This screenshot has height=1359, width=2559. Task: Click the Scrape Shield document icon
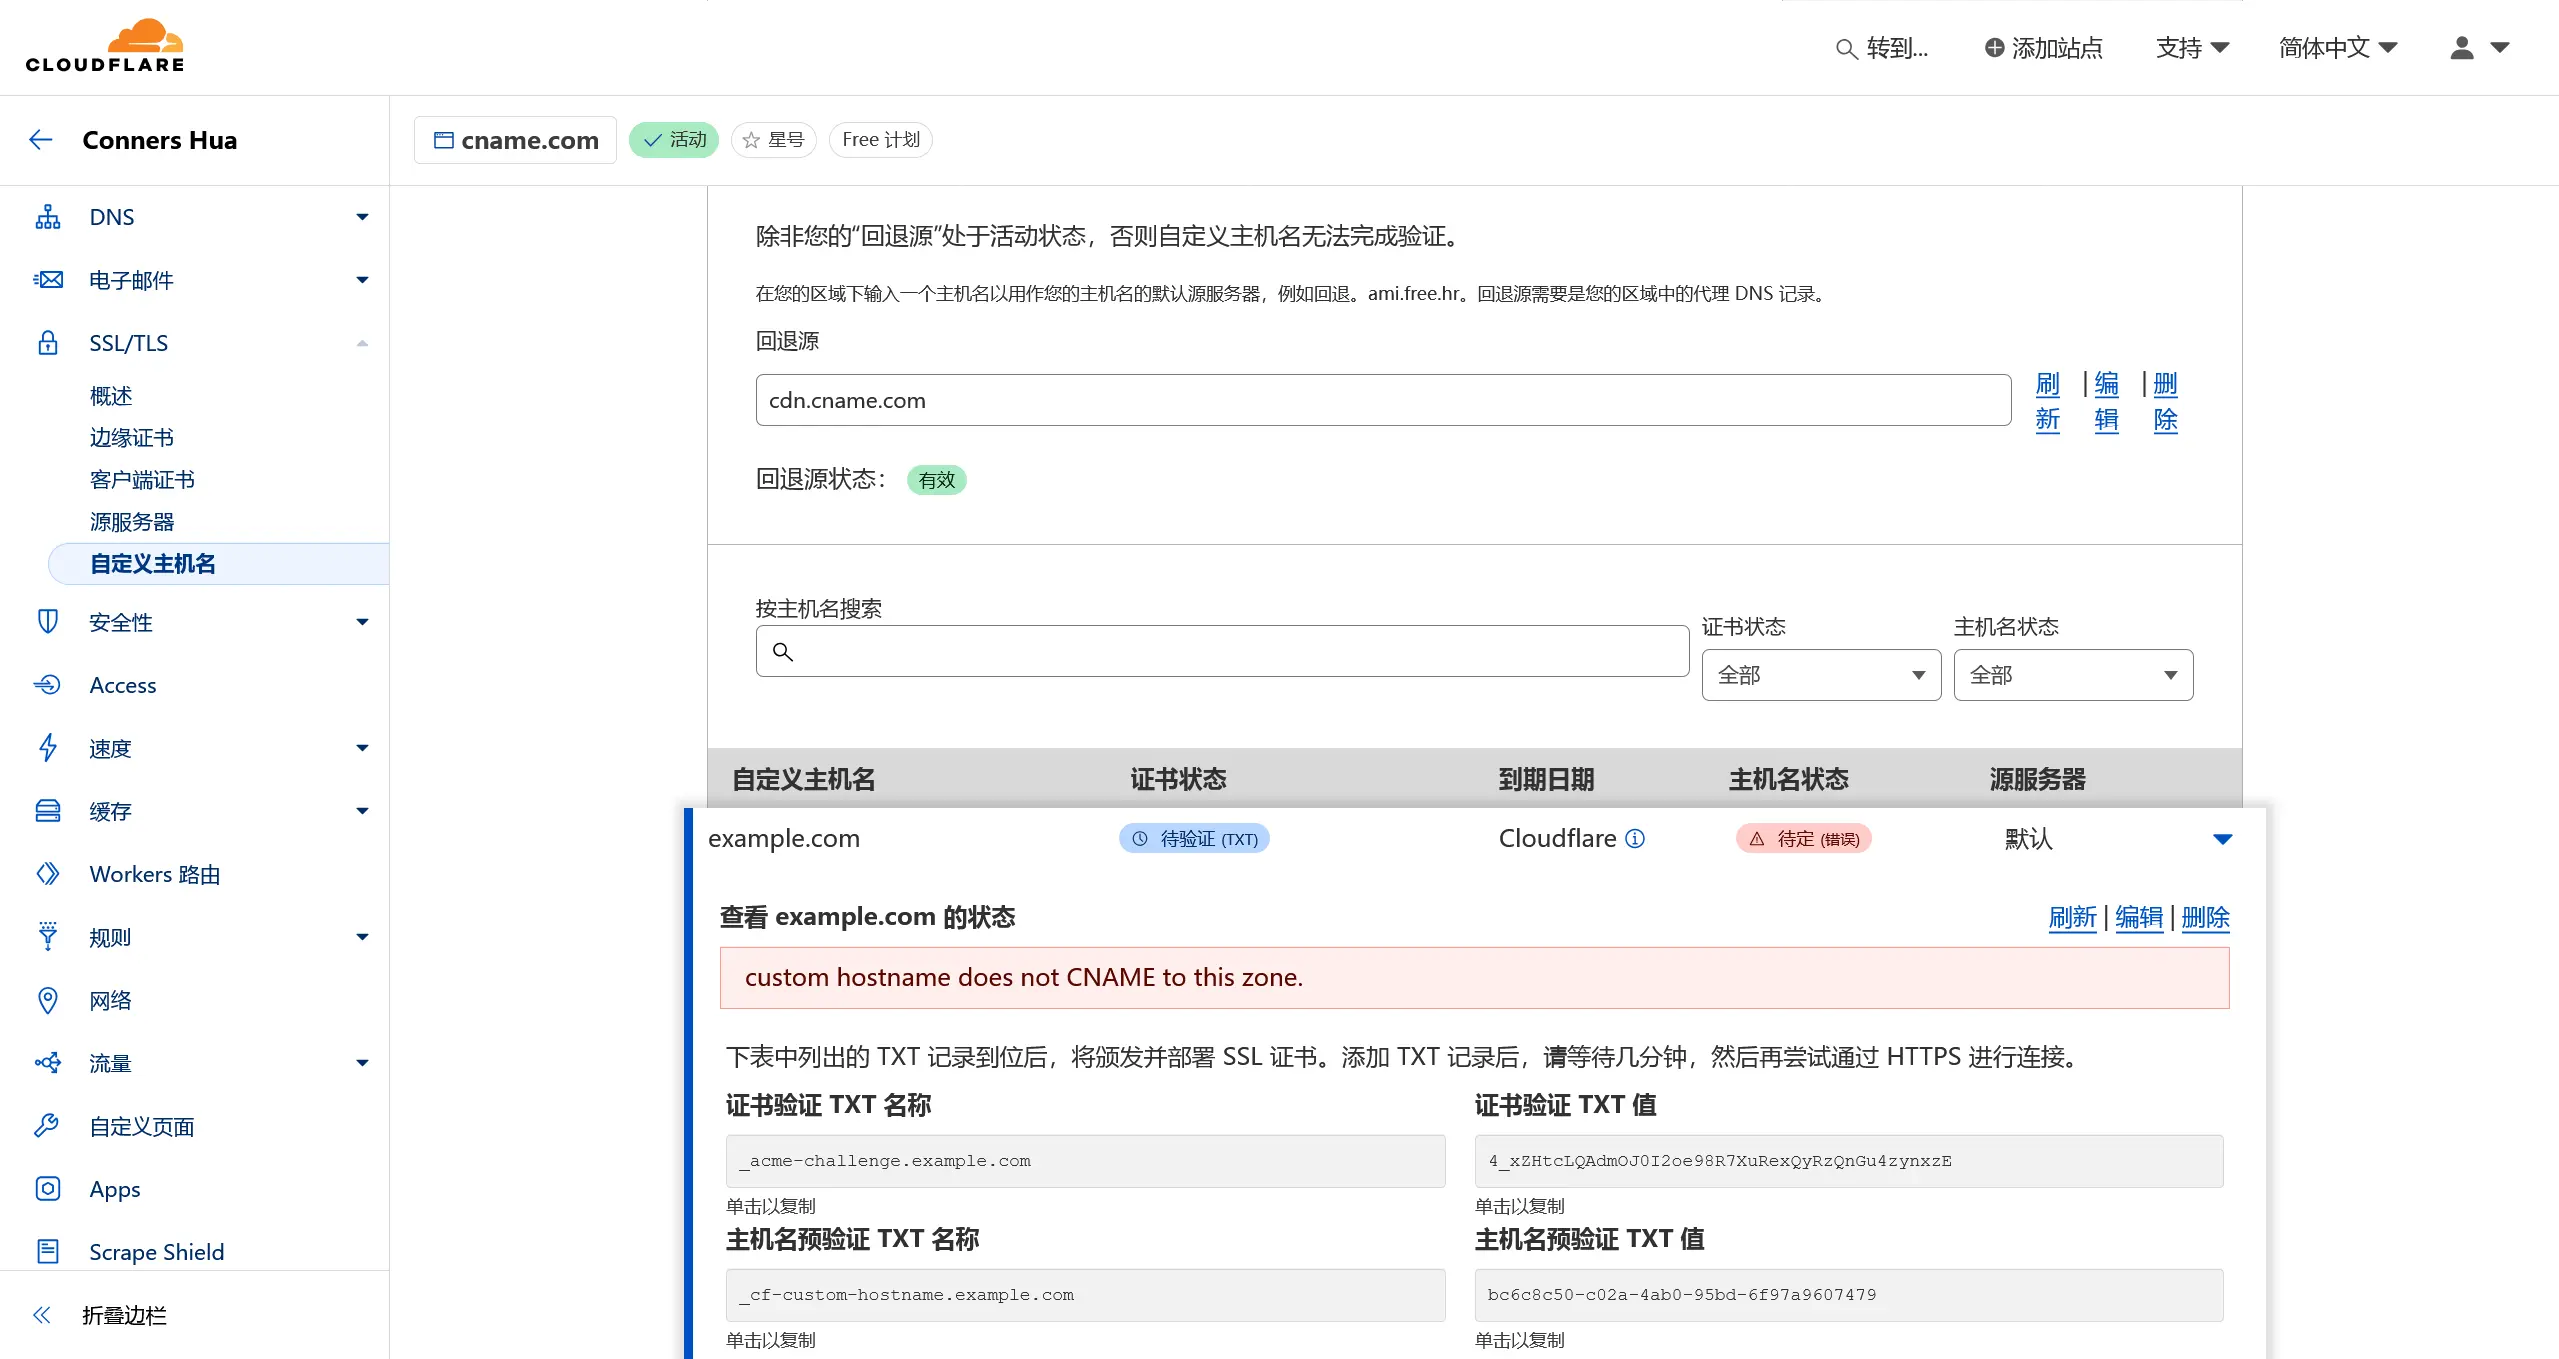coord(48,1252)
